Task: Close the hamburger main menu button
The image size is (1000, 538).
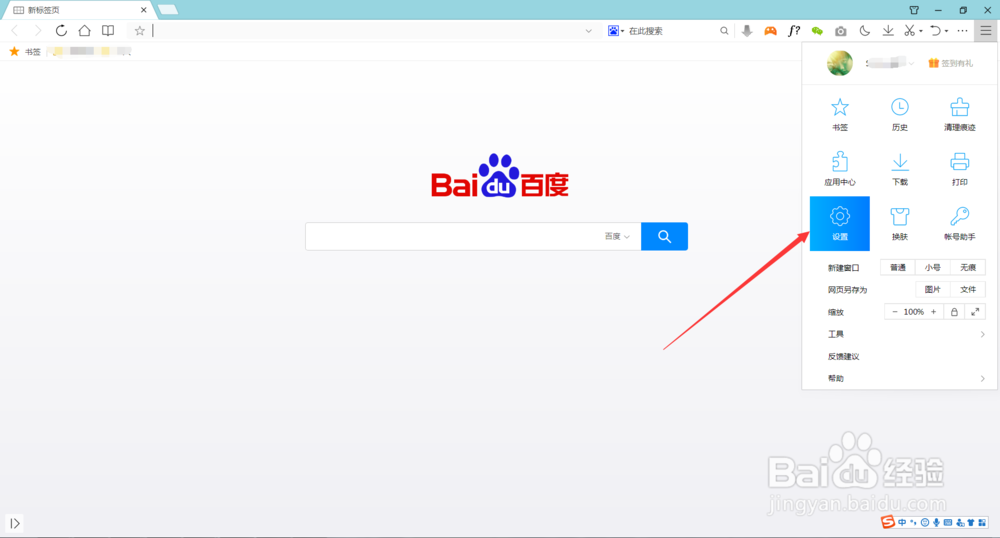Action: pyautogui.click(x=986, y=31)
